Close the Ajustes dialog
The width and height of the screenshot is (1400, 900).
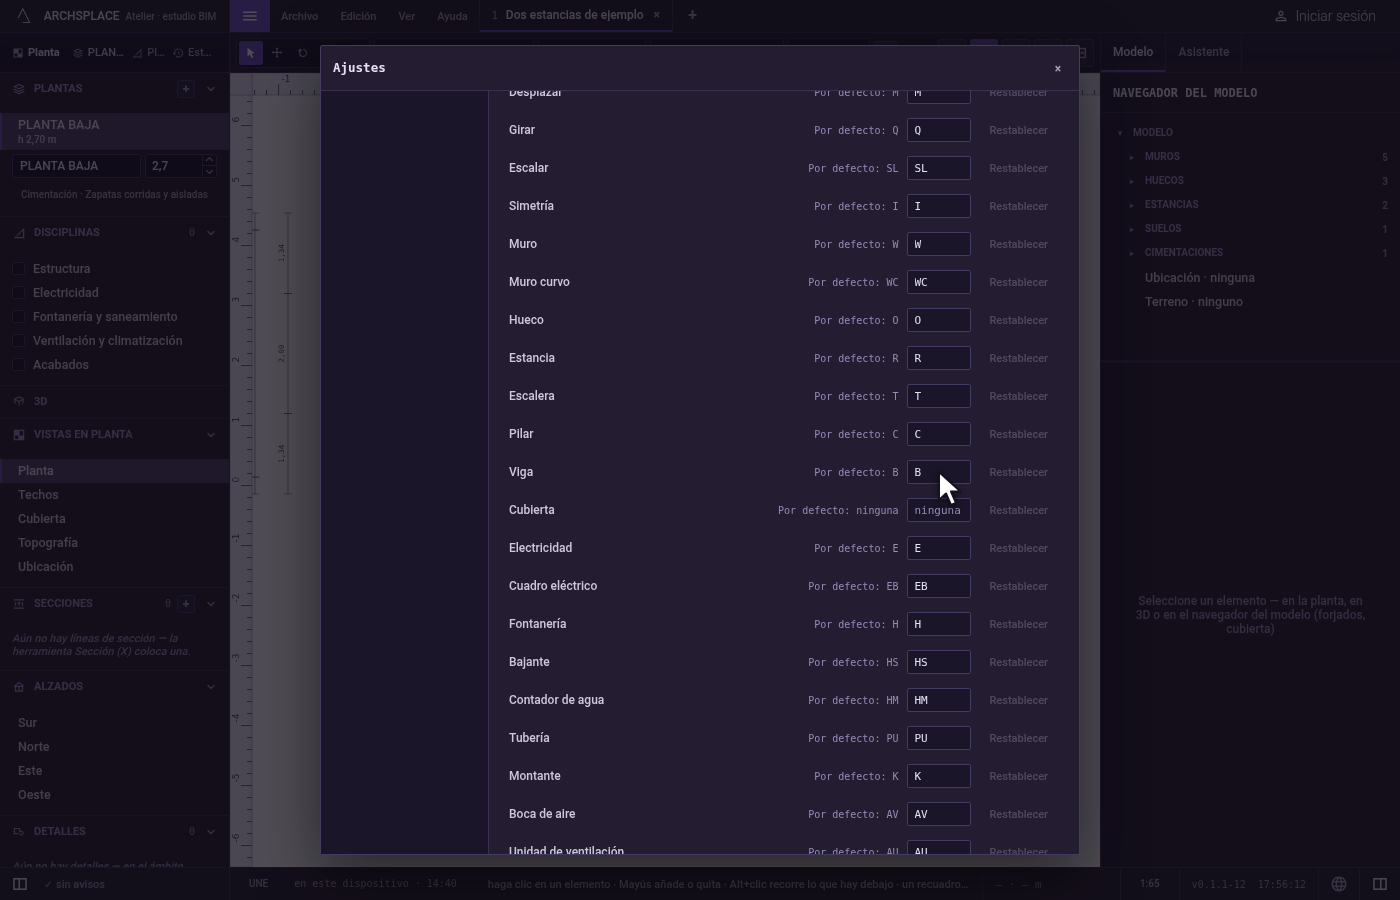pyautogui.click(x=1057, y=69)
